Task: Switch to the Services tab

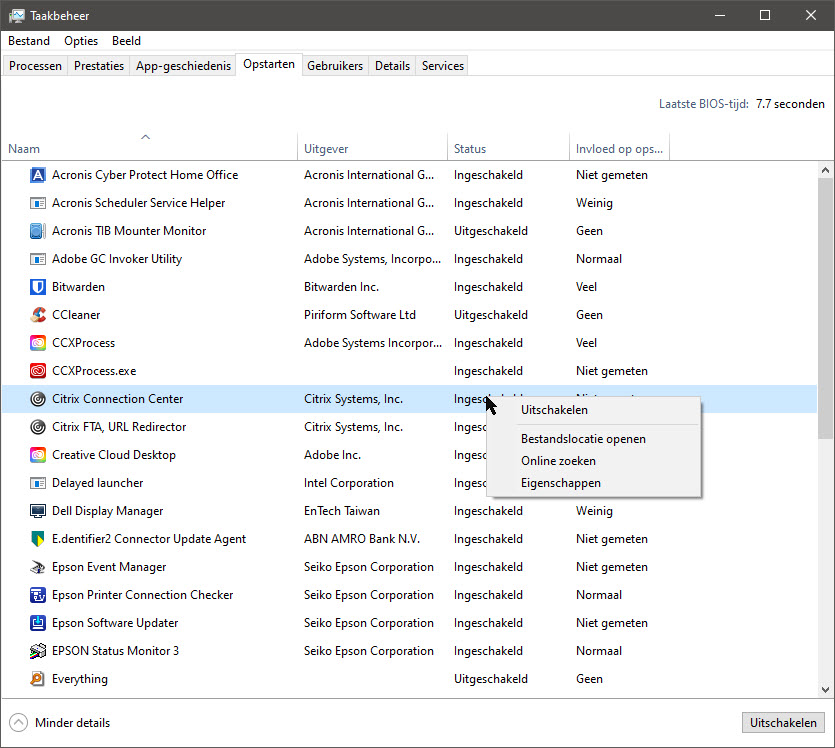Action: [x=443, y=66]
